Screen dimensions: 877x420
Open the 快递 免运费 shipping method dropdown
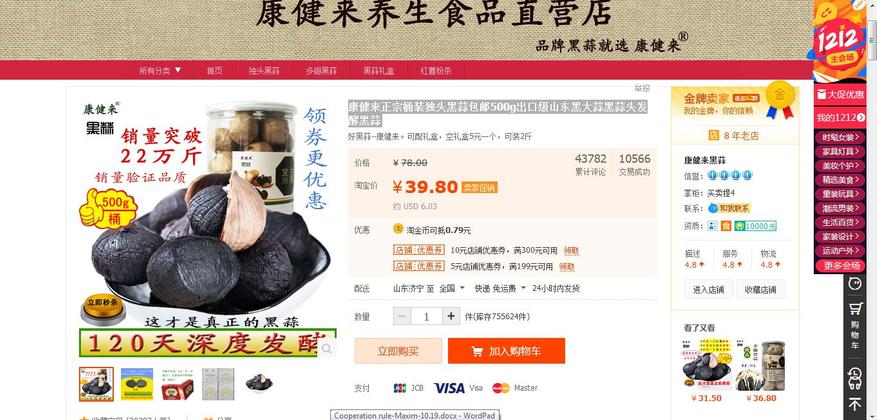[x=500, y=289]
